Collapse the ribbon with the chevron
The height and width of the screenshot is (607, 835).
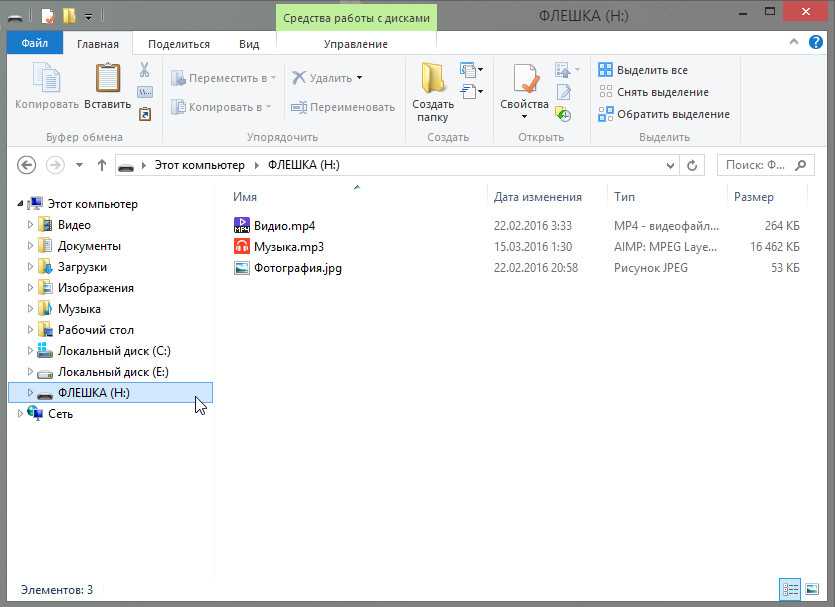coord(794,42)
